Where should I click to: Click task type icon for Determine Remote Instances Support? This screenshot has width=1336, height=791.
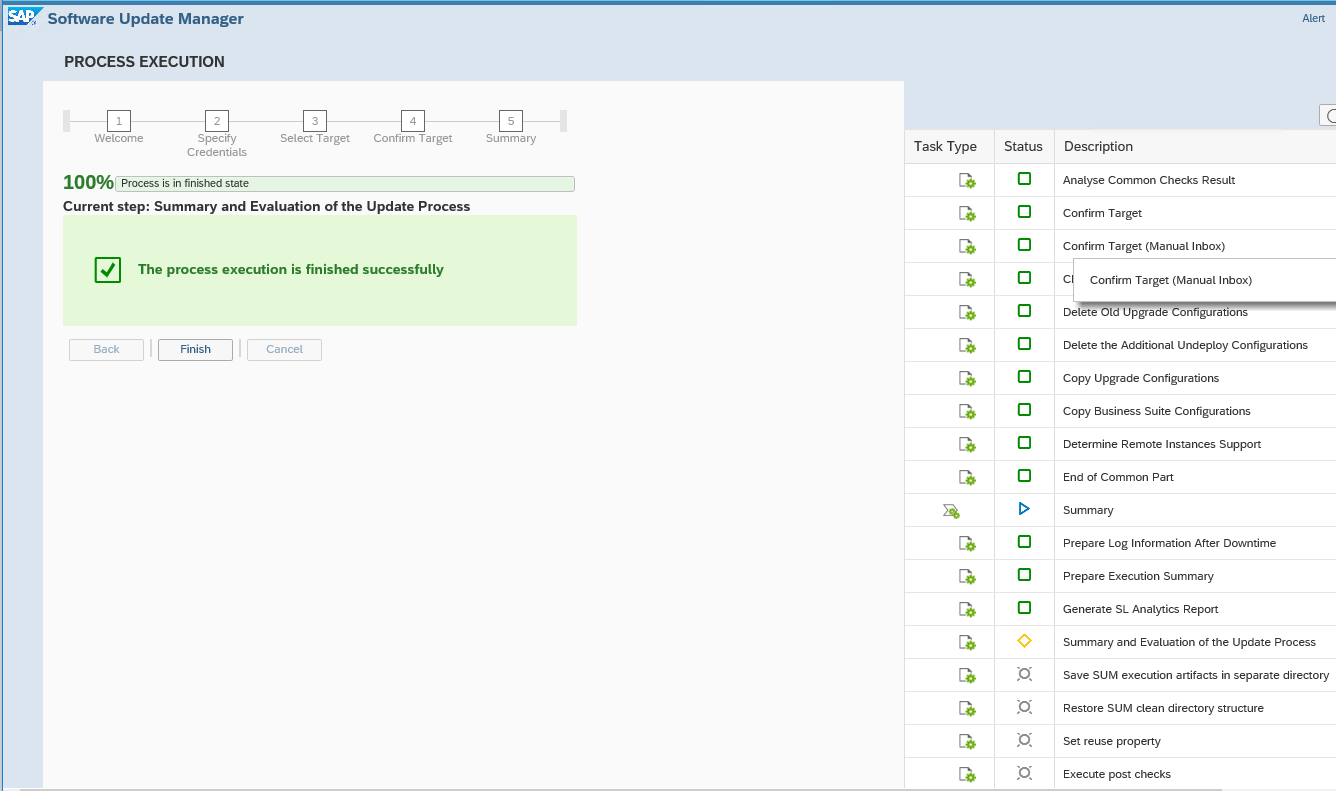[967, 445]
